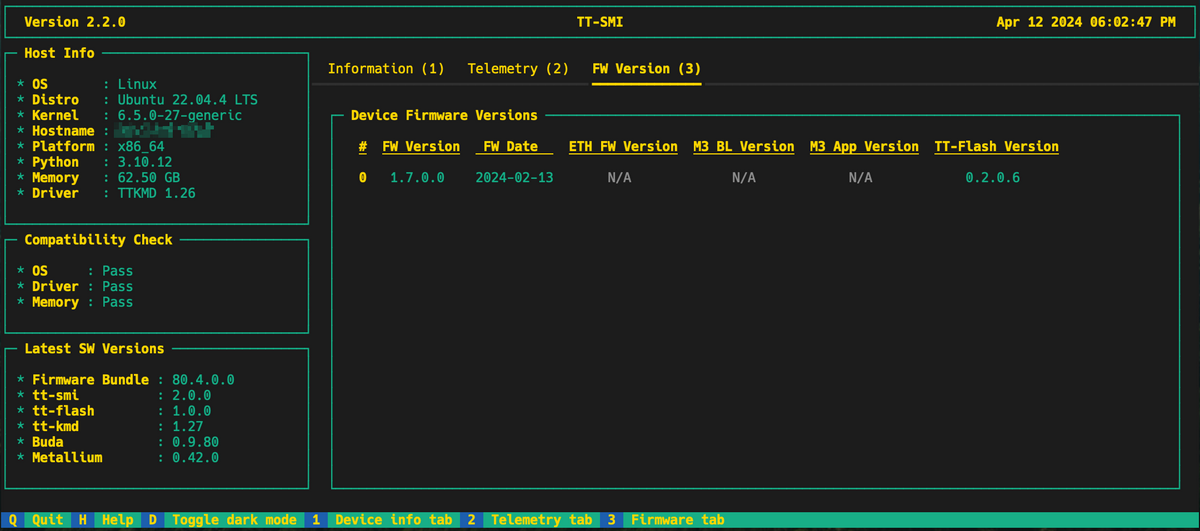Screen dimensions: 1200x531
Task: Click N/A under ETH FW Version
Action: [x=619, y=178]
